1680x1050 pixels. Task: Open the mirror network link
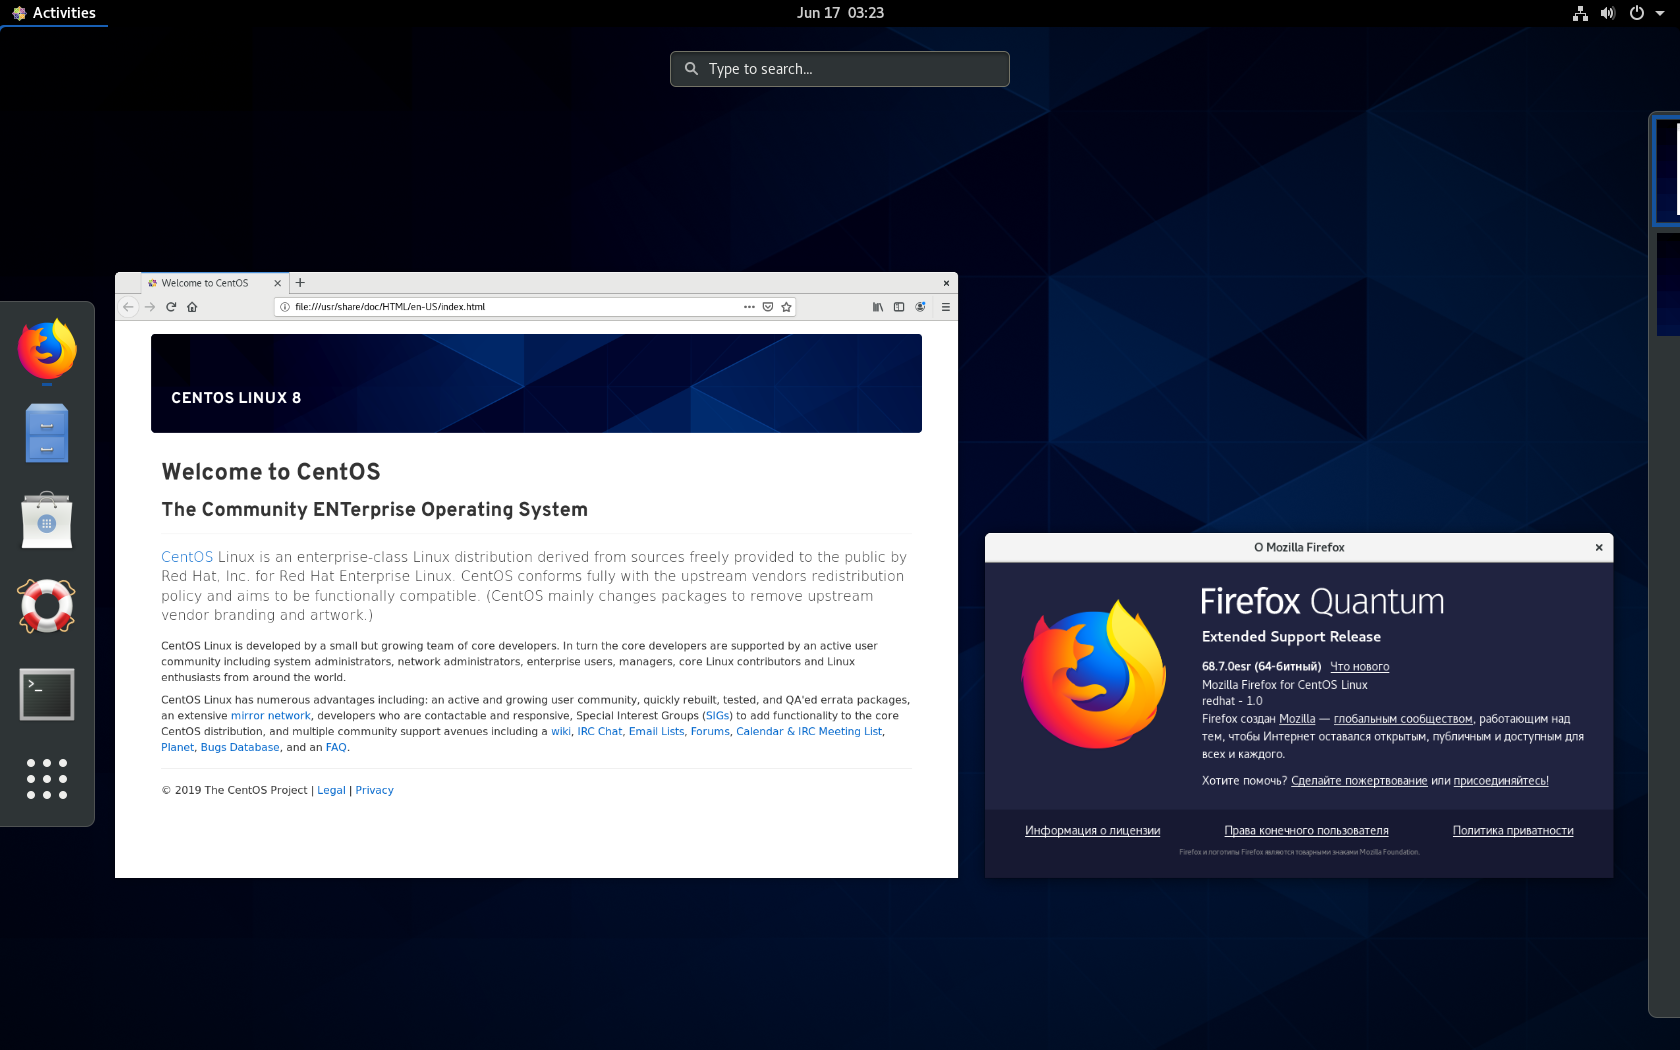(x=271, y=716)
